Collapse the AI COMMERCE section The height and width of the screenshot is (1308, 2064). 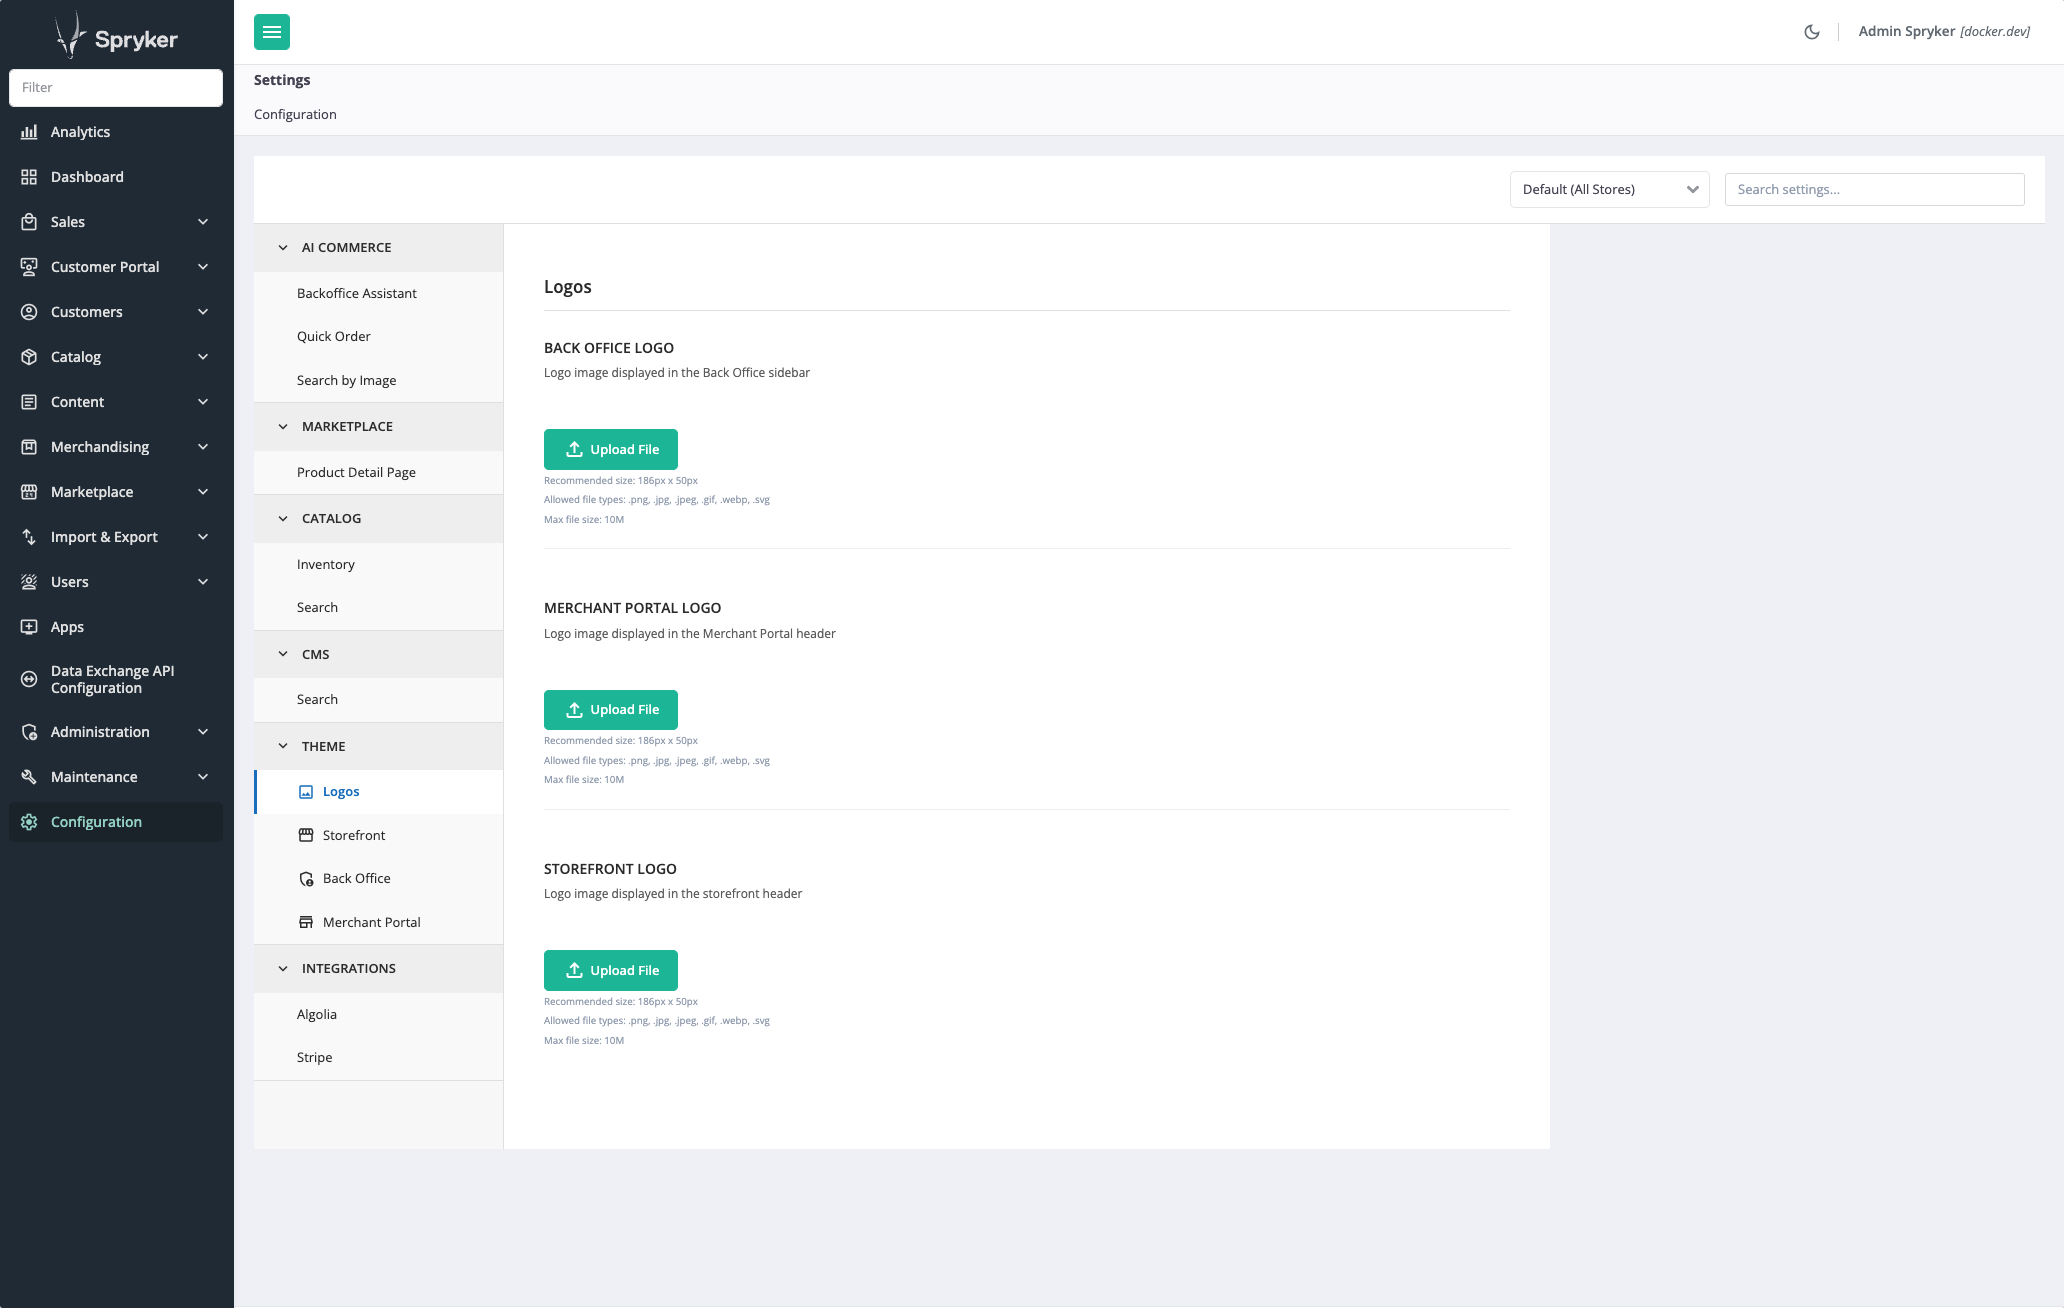tap(283, 247)
